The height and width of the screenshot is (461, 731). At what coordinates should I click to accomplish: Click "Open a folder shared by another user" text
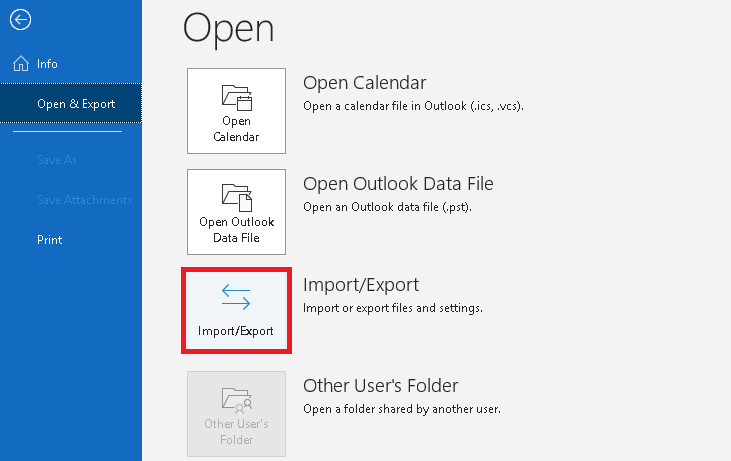[402, 409]
